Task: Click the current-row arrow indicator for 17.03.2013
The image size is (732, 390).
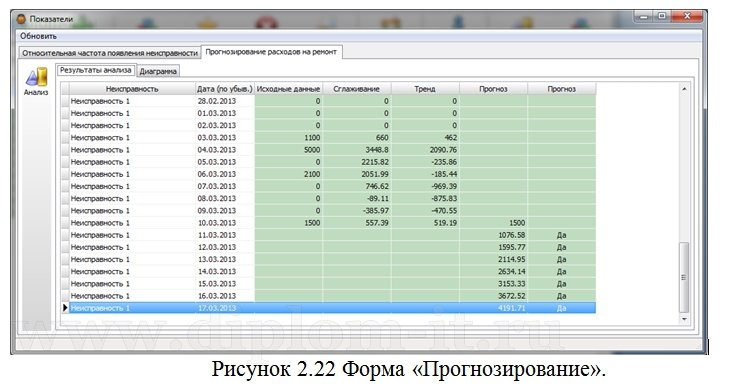Action: click(65, 308)
